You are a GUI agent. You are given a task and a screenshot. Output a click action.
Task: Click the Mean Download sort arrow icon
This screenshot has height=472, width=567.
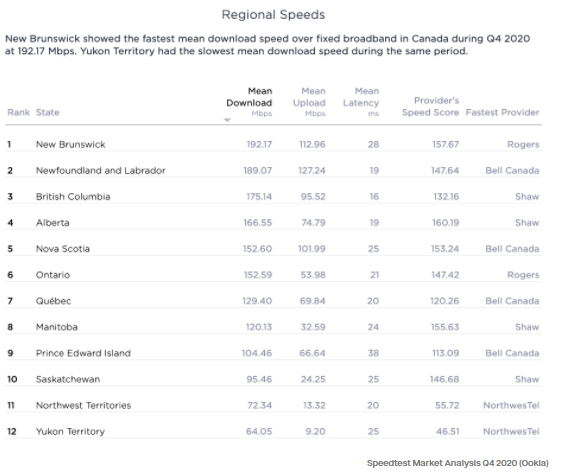(227, 120)
